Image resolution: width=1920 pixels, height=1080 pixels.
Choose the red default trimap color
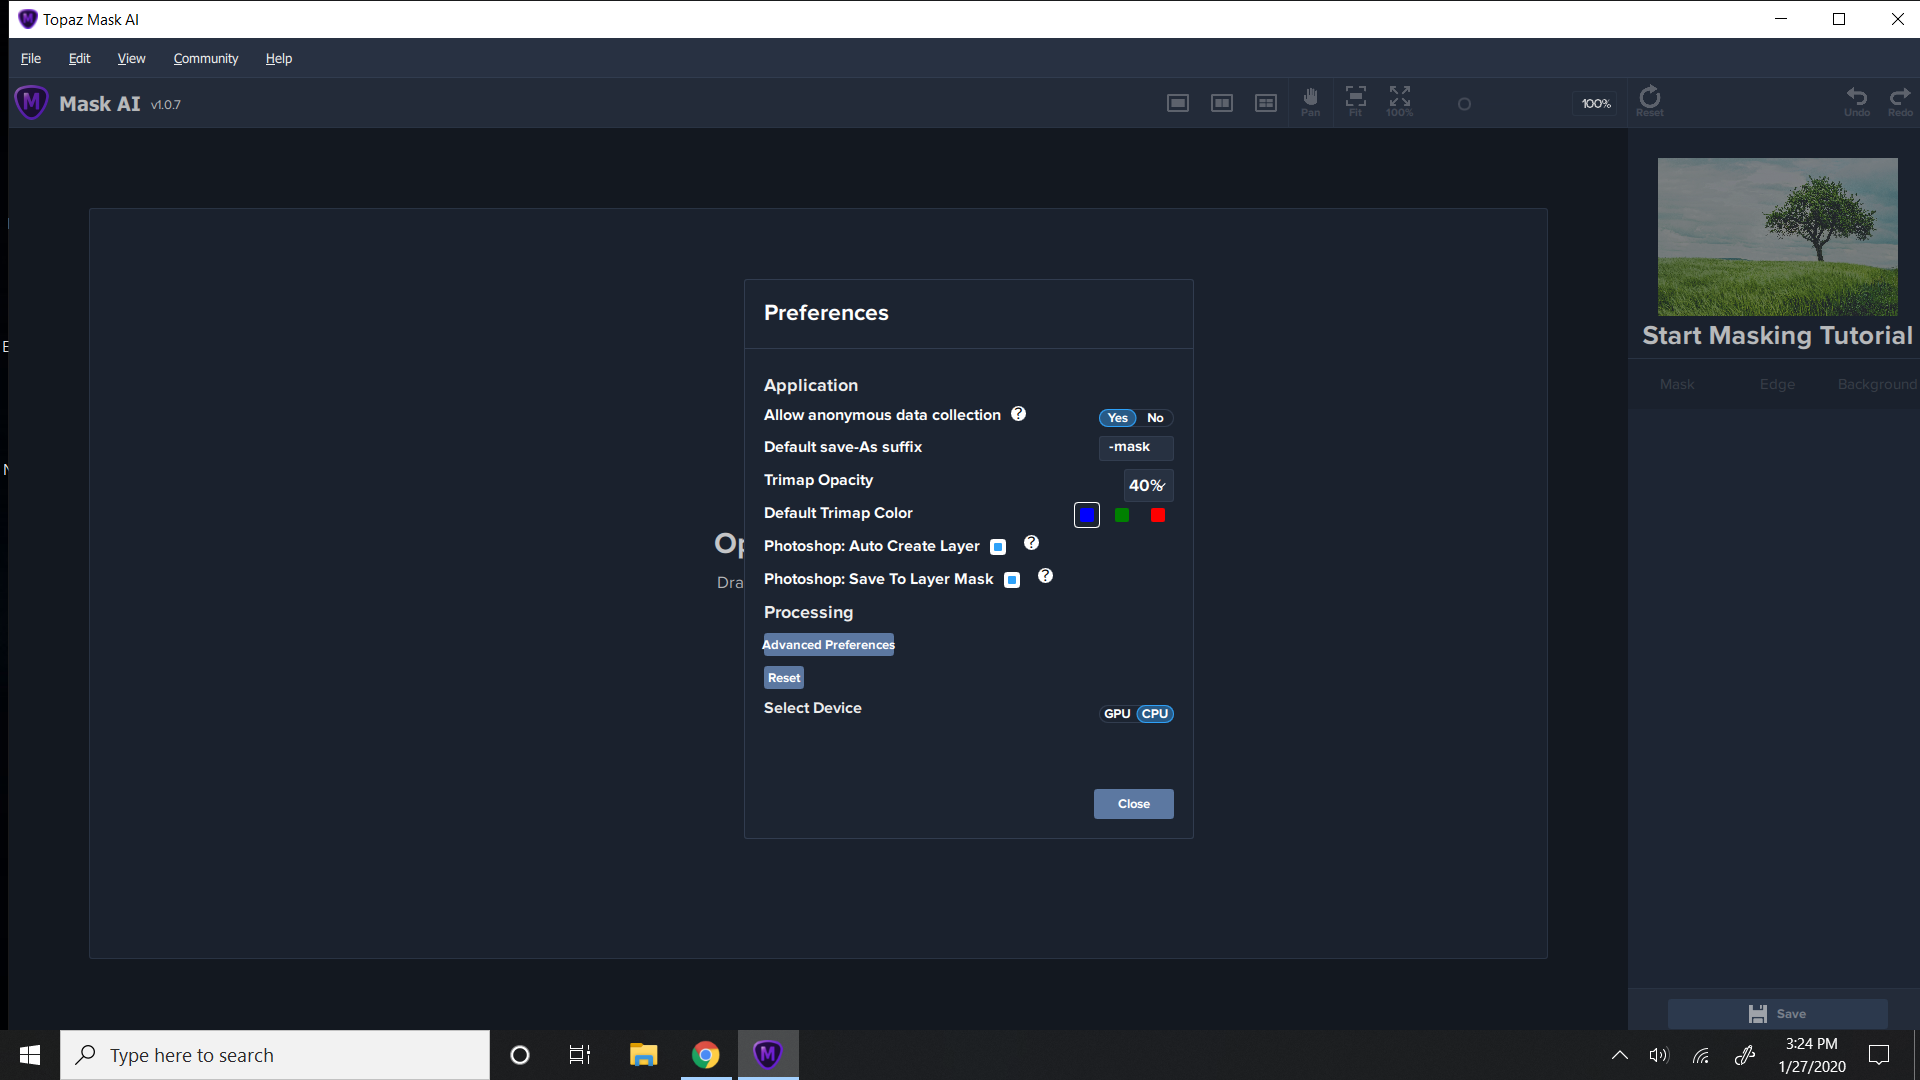pos(1158,515)
